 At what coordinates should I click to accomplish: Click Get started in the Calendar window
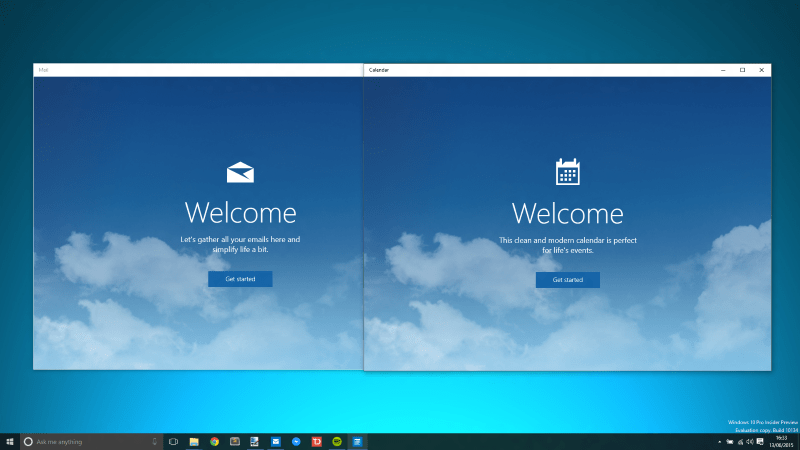coord(567,280)
